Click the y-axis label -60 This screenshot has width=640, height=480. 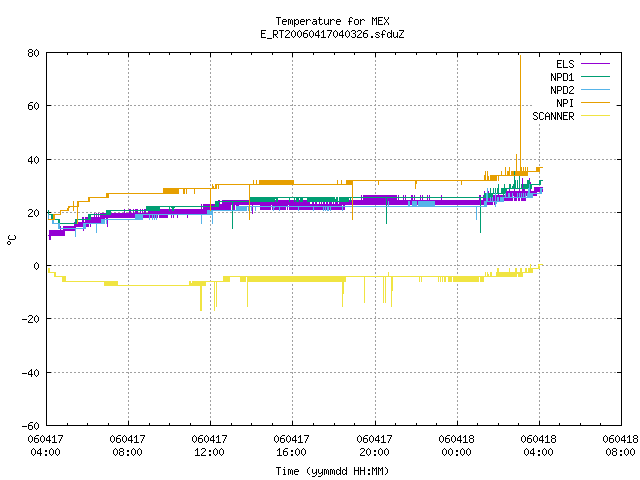point(31,426)
